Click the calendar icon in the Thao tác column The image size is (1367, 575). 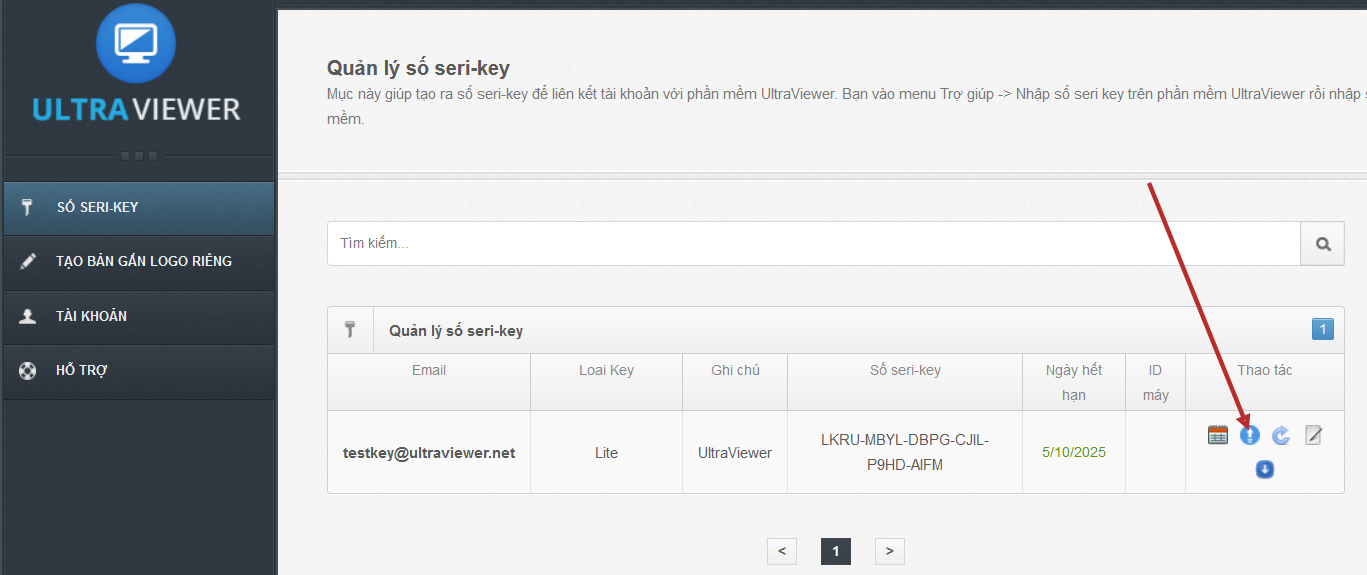[1217, 435]
